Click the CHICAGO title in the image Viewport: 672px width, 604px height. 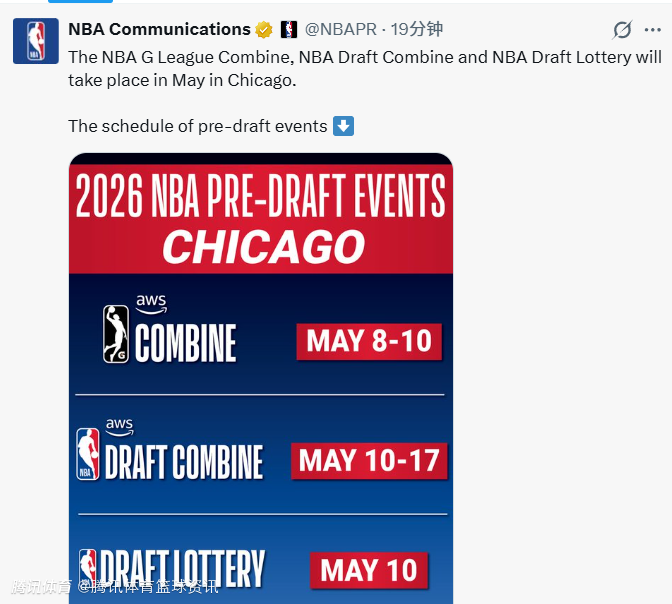click(x=263, y=247)
